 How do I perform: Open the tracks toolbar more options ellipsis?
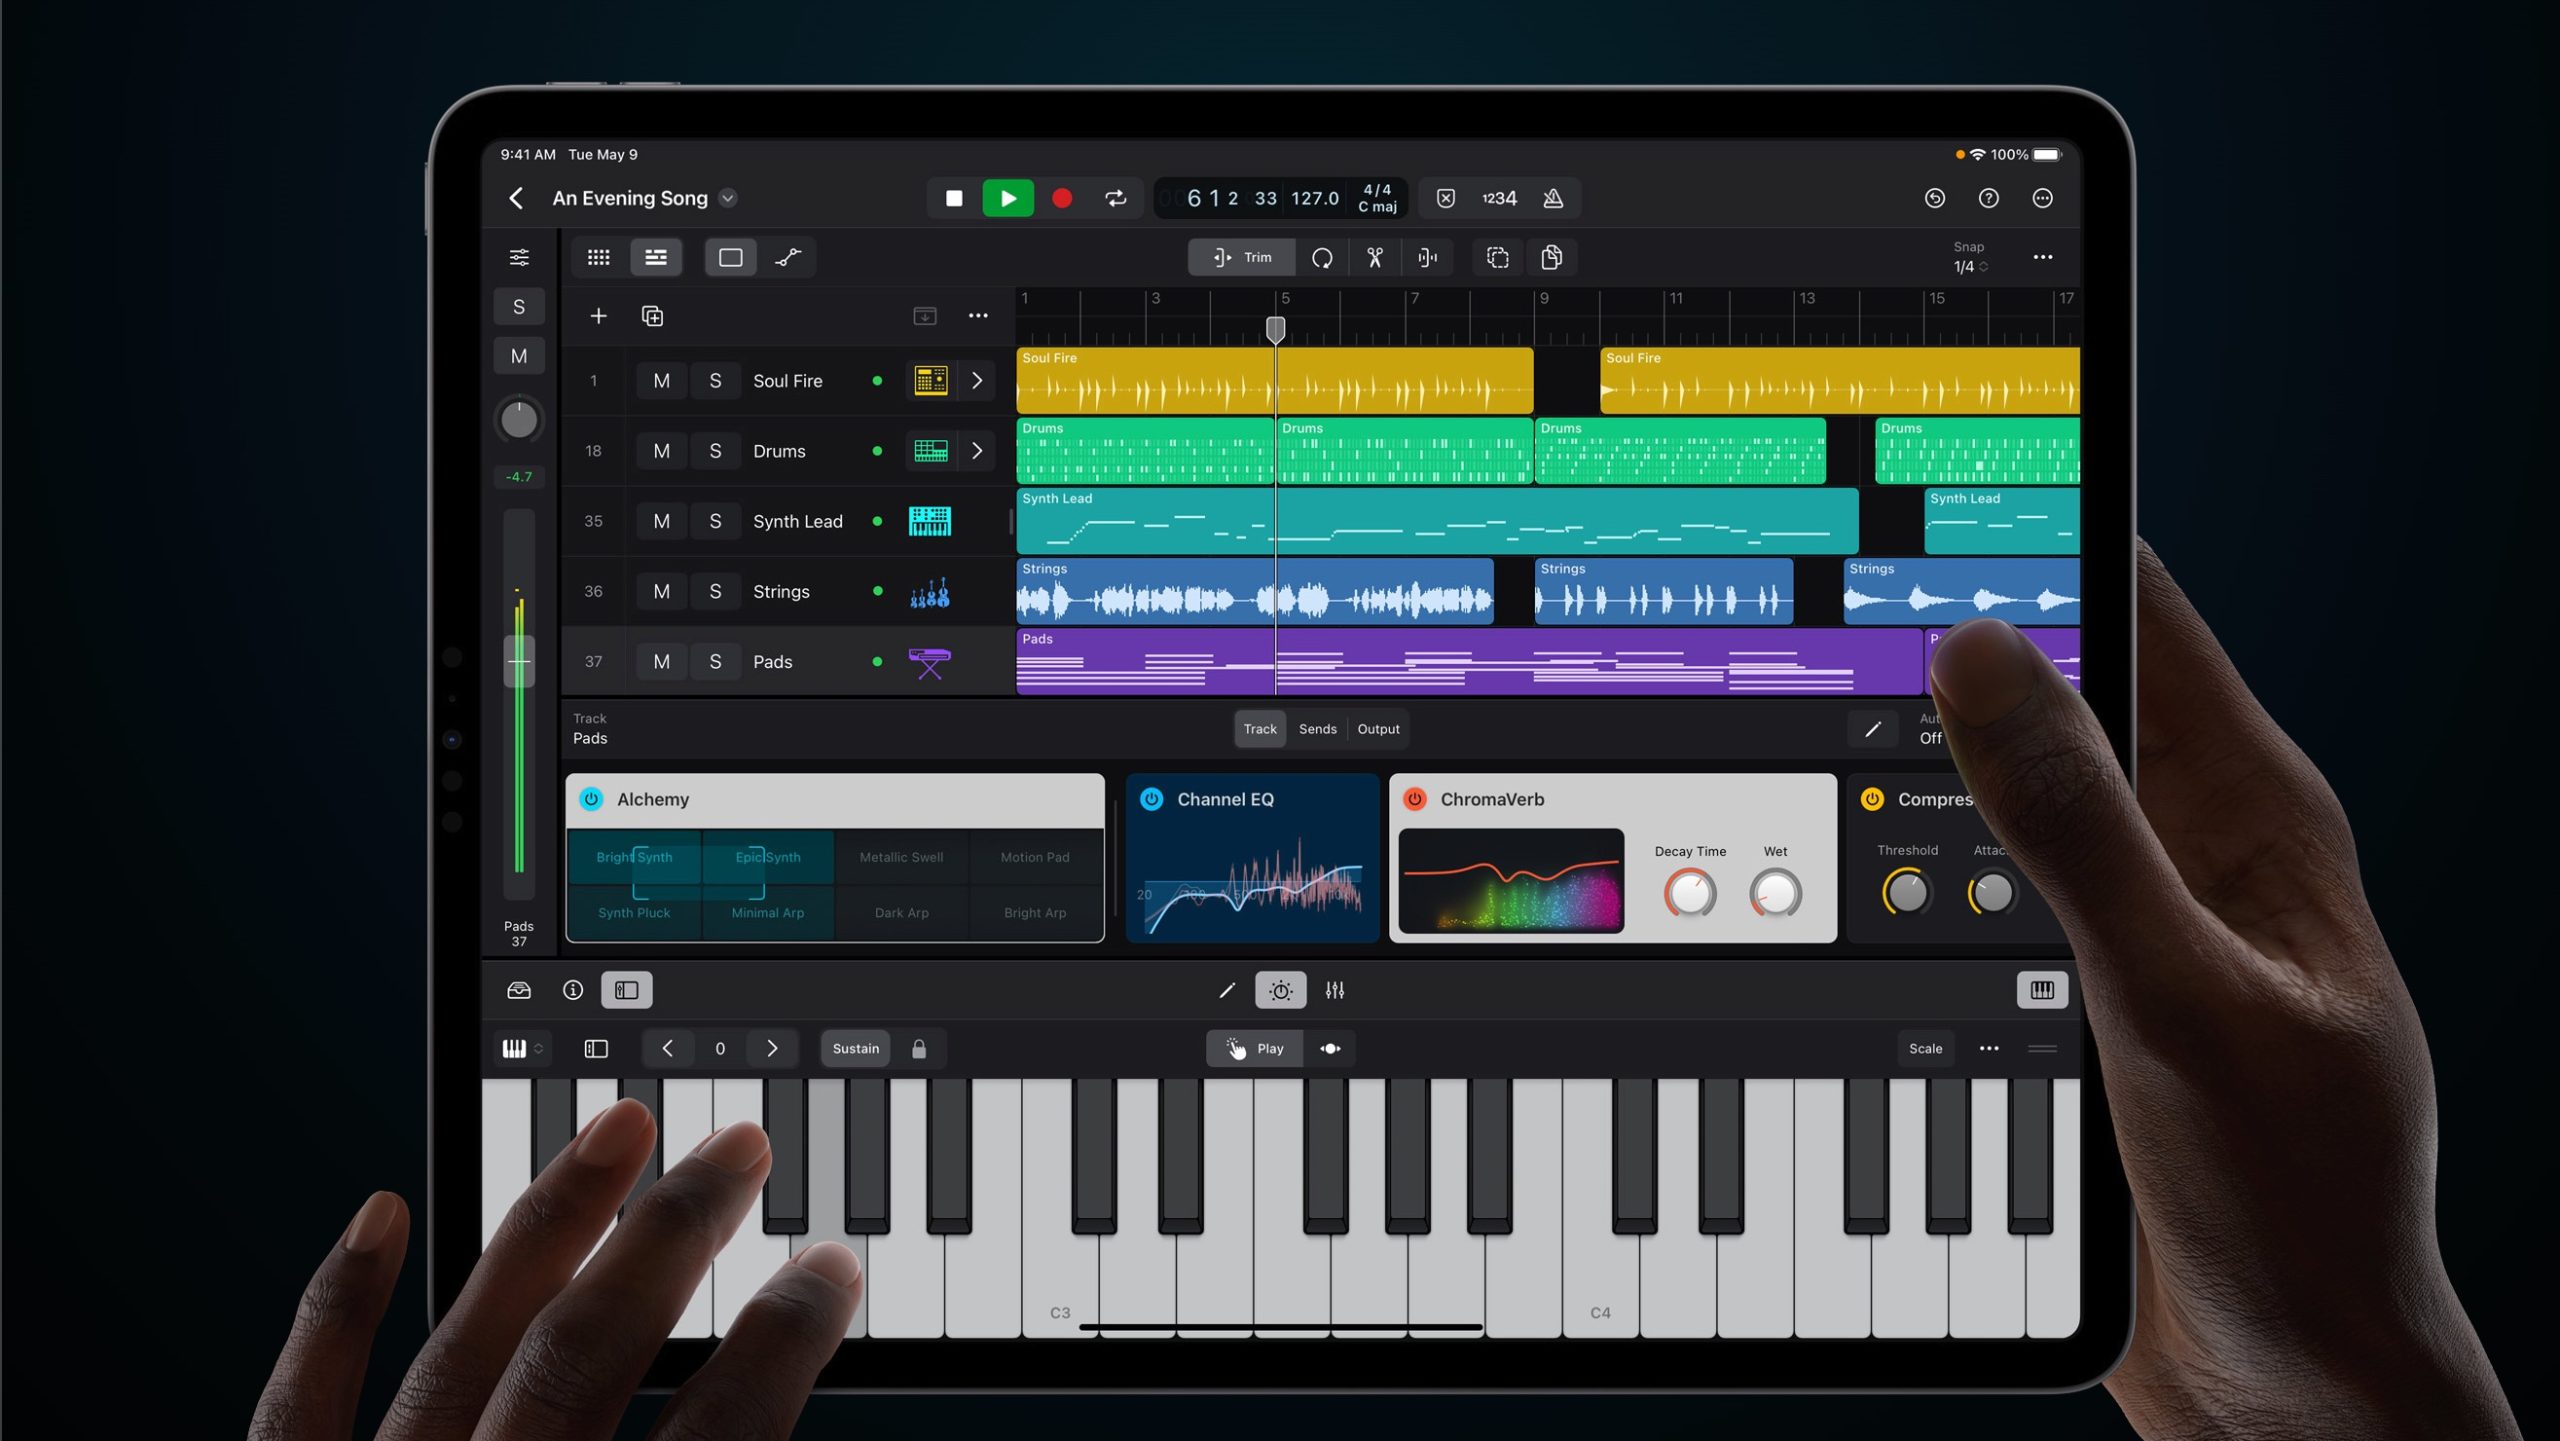pyautogui.click(x=2043, y=257)
